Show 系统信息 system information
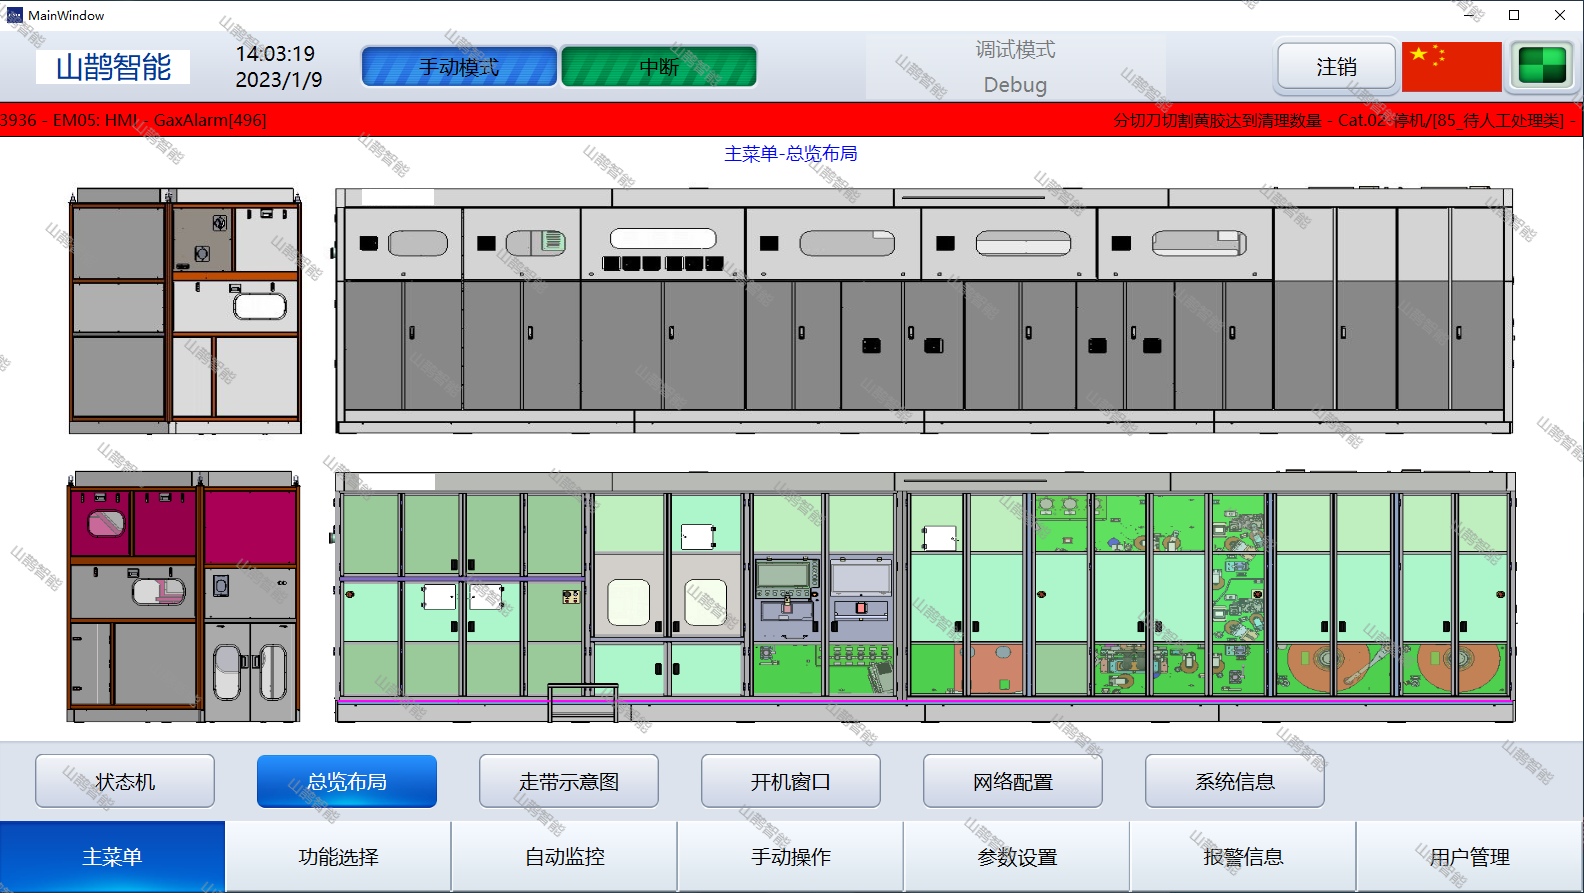1584x893 pixels. pyautogui.click(x=1235, y=781)
